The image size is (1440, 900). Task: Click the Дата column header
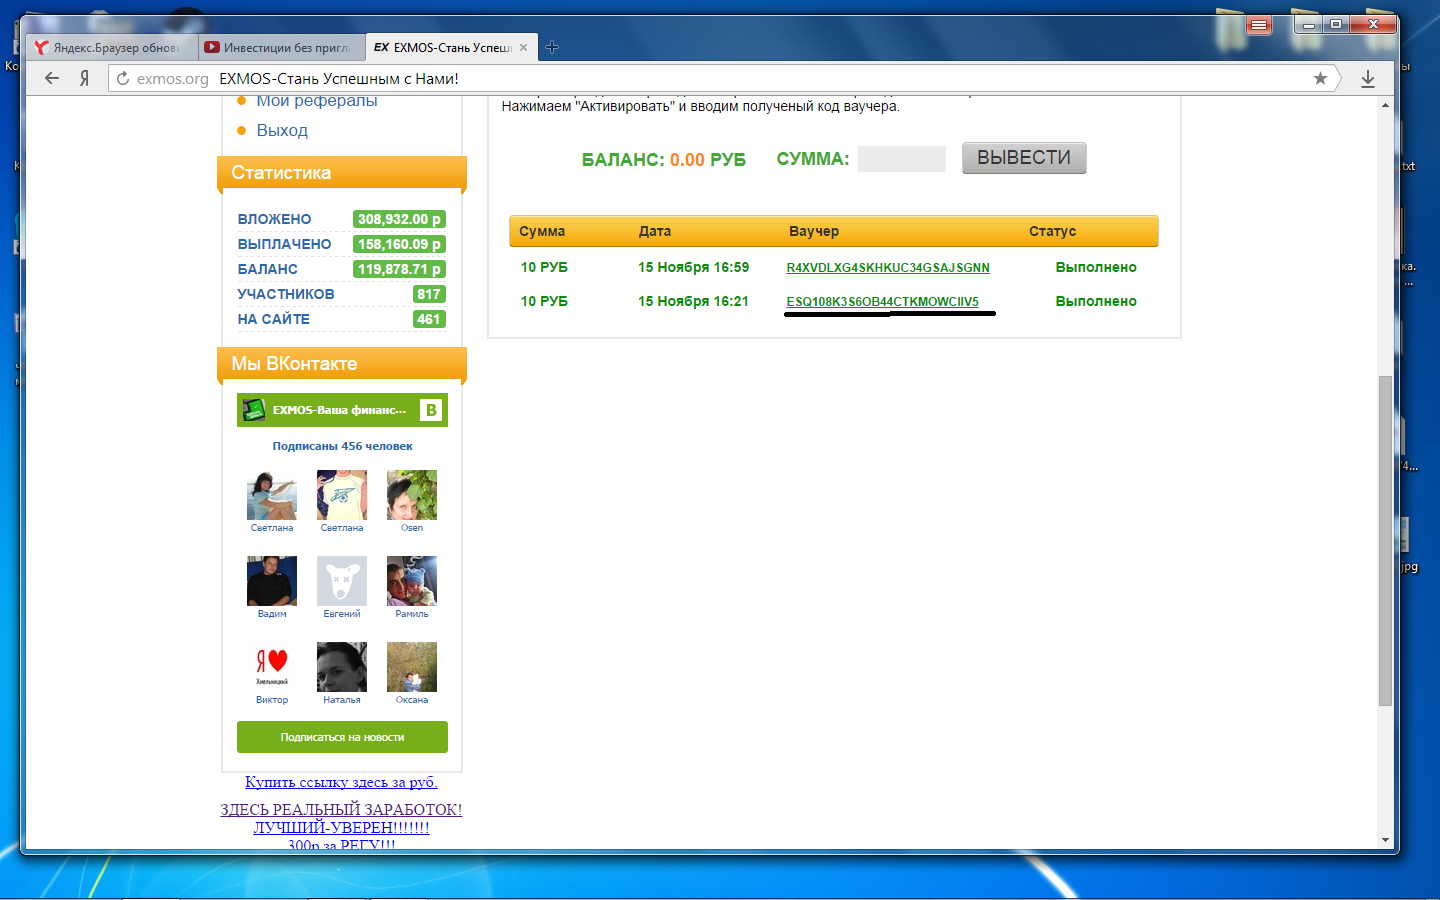[x=655, y=231]
